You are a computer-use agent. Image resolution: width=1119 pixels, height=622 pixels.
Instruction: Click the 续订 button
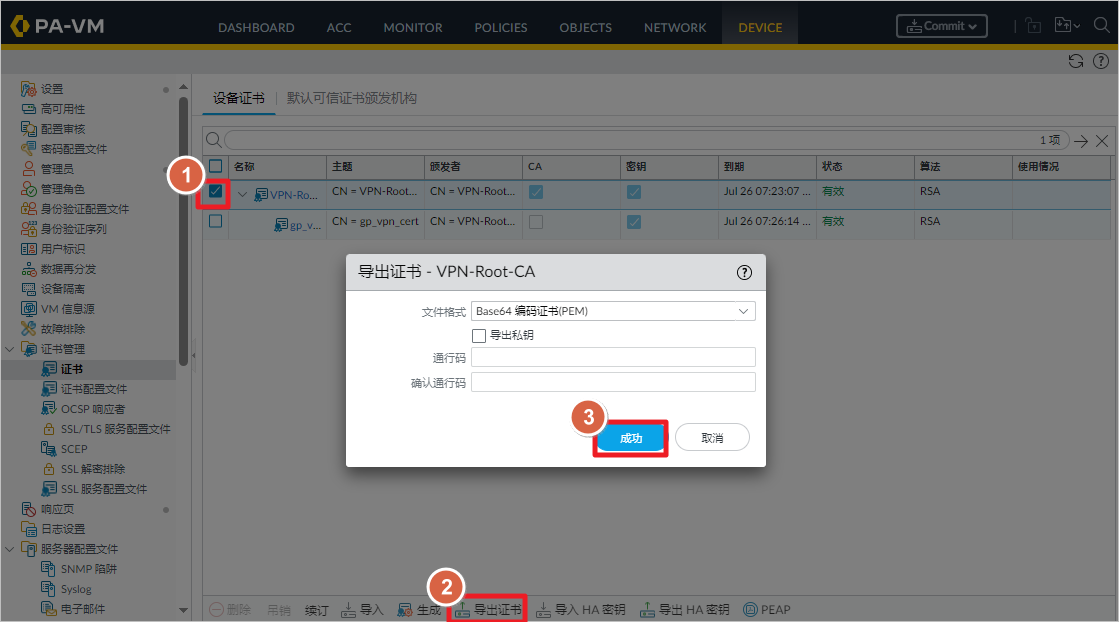[x=316, y=610]
